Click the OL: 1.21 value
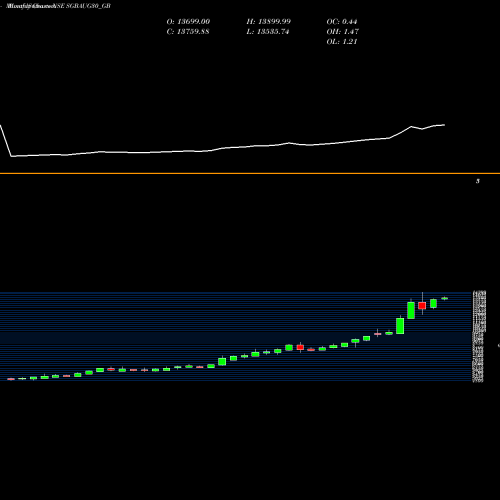The height and width of the screenshot is (500, 500). (342, 42)
